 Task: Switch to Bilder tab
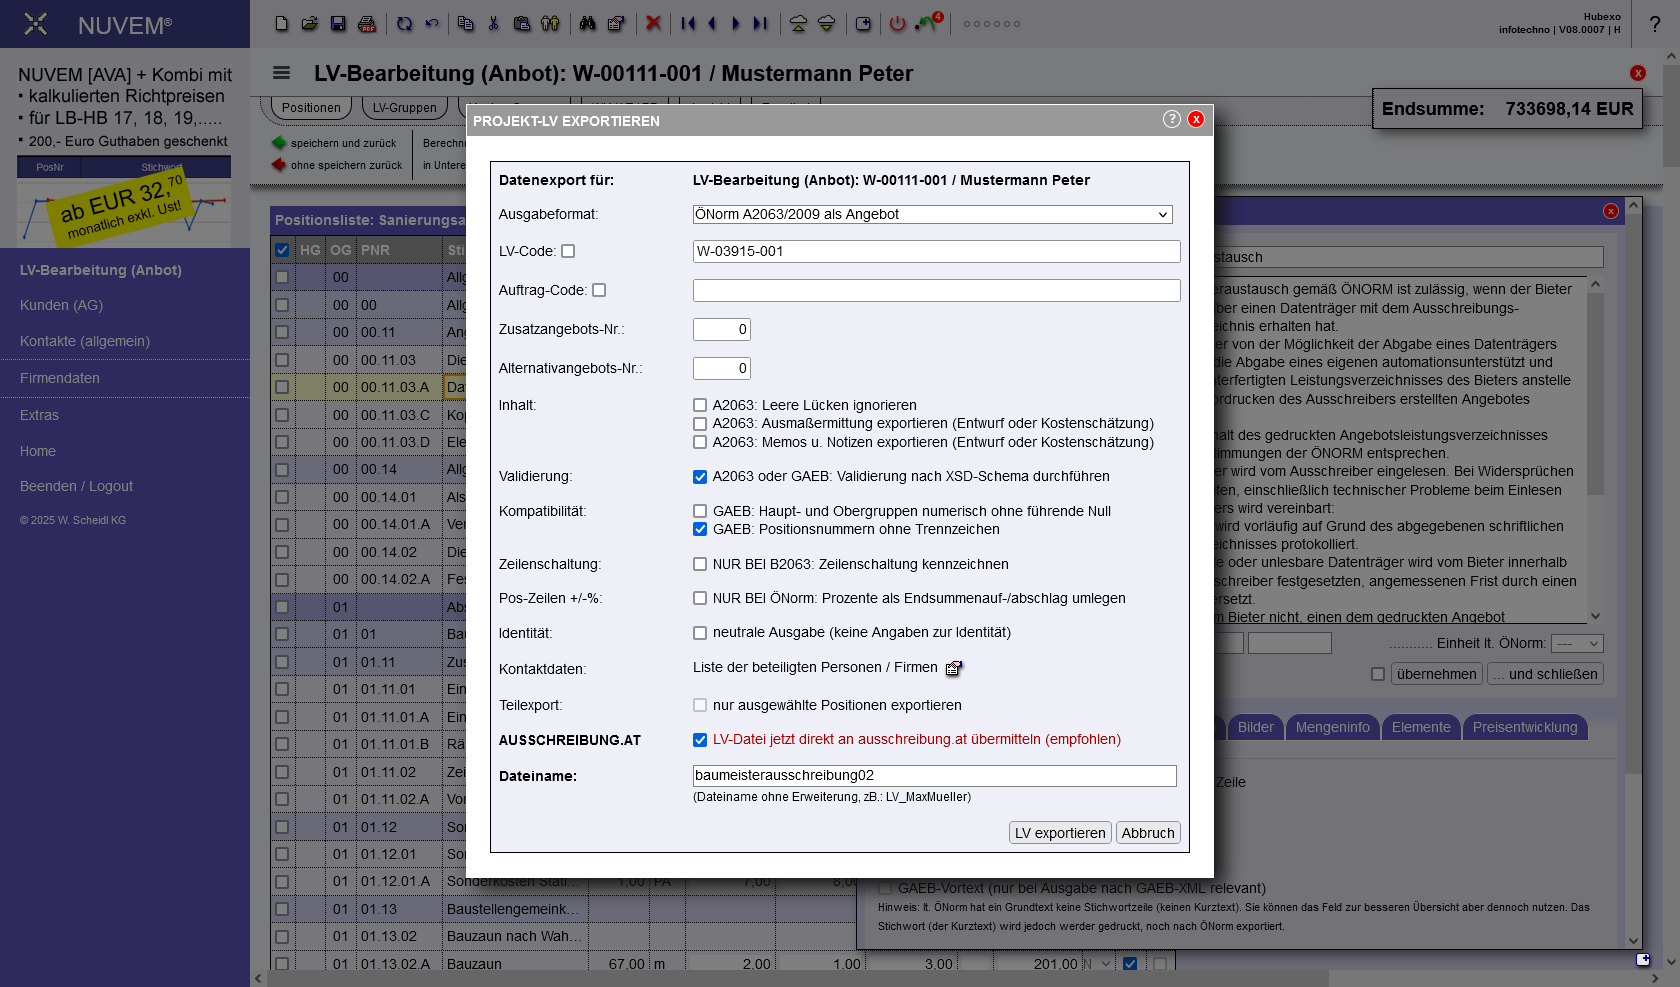(1256, 727)
